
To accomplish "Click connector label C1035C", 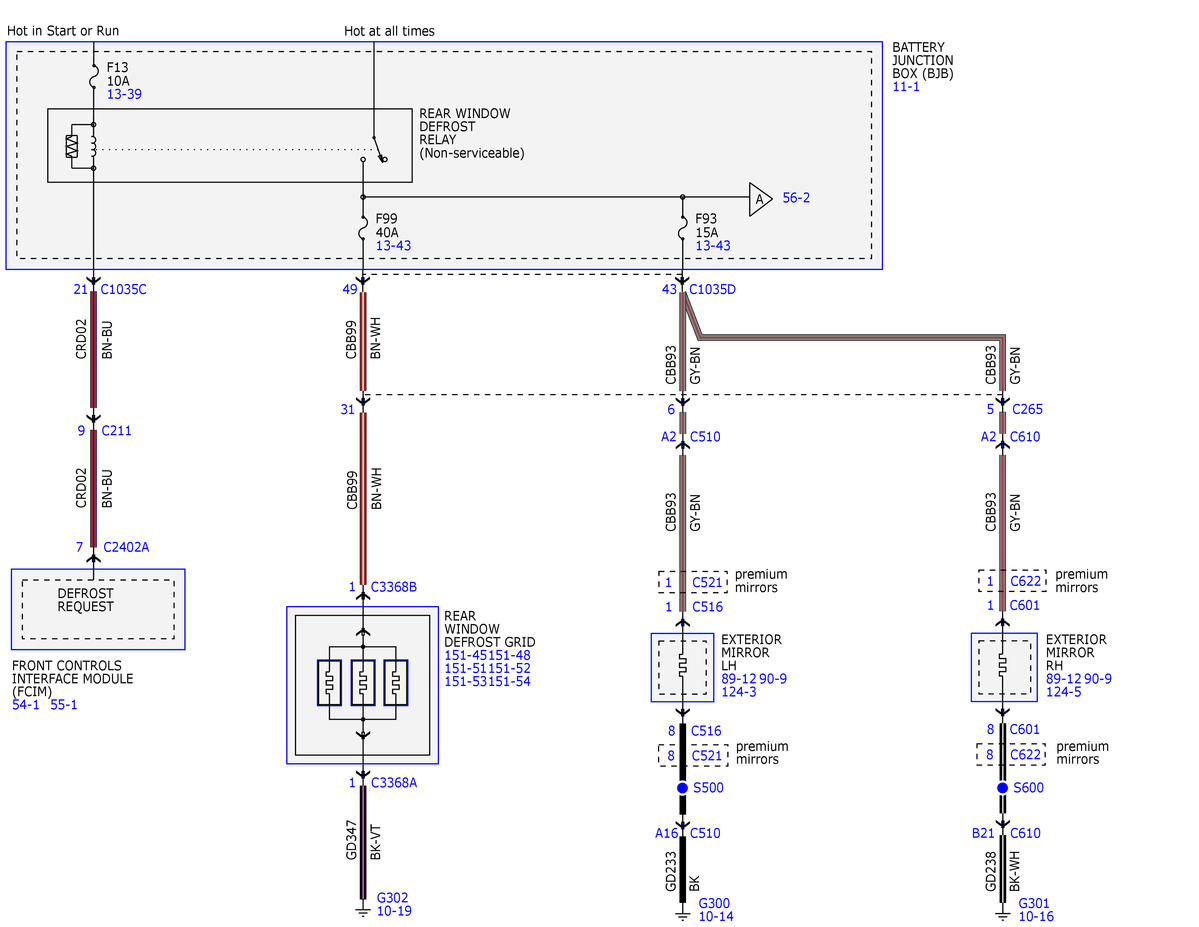I will (123, 289).
